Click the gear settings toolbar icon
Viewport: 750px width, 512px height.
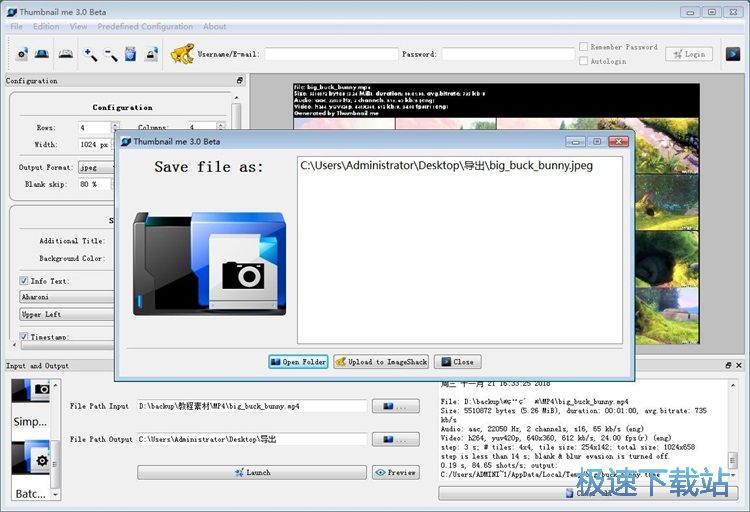(x=22, y=54)
